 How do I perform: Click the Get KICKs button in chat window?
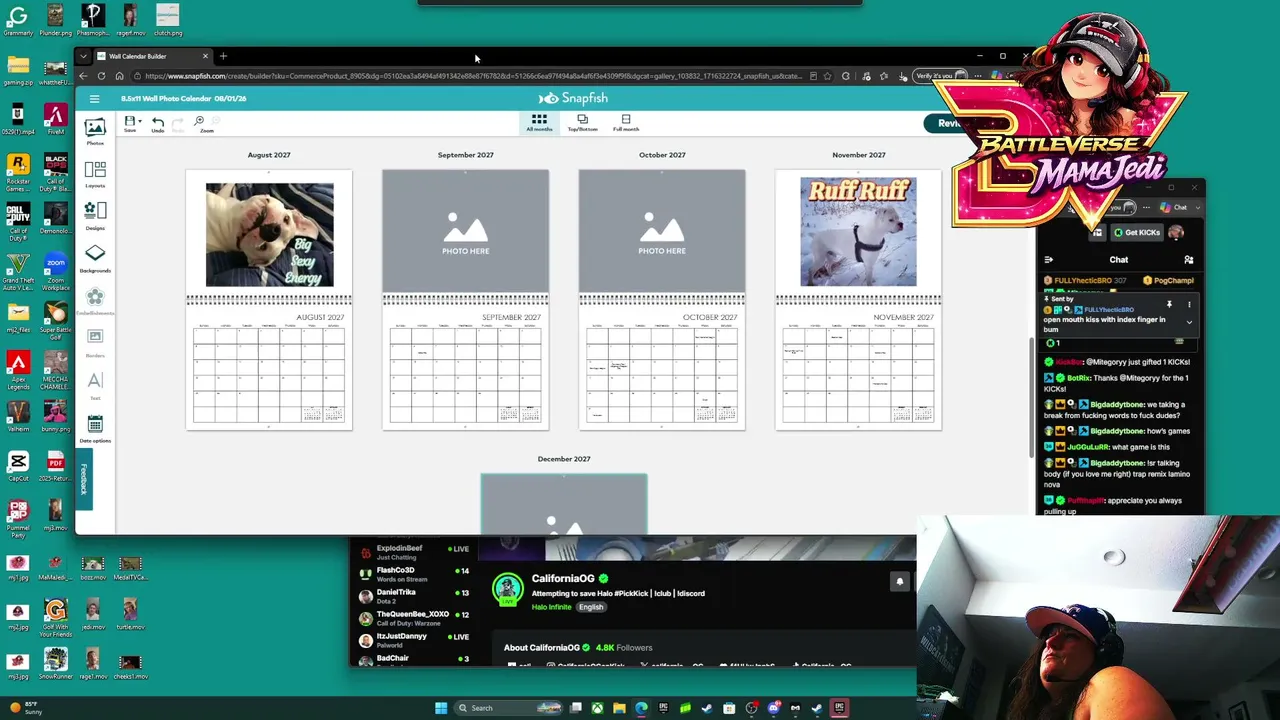click(x=1136, y=233)
